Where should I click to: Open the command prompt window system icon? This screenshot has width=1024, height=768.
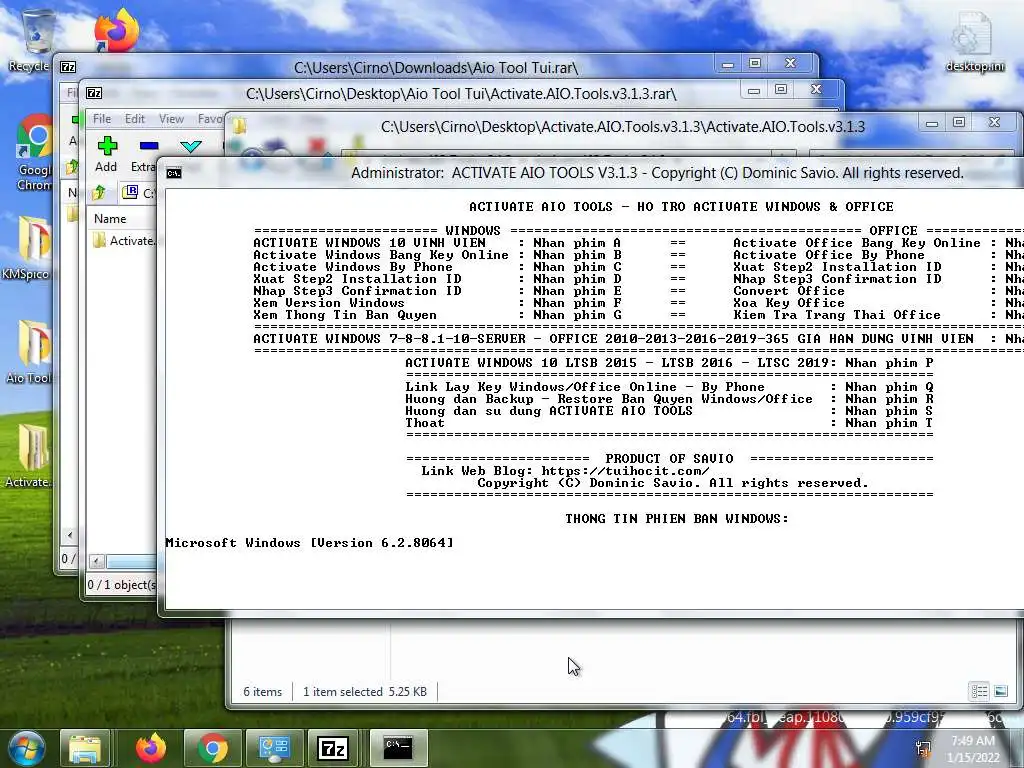click(x=174, y=173)
